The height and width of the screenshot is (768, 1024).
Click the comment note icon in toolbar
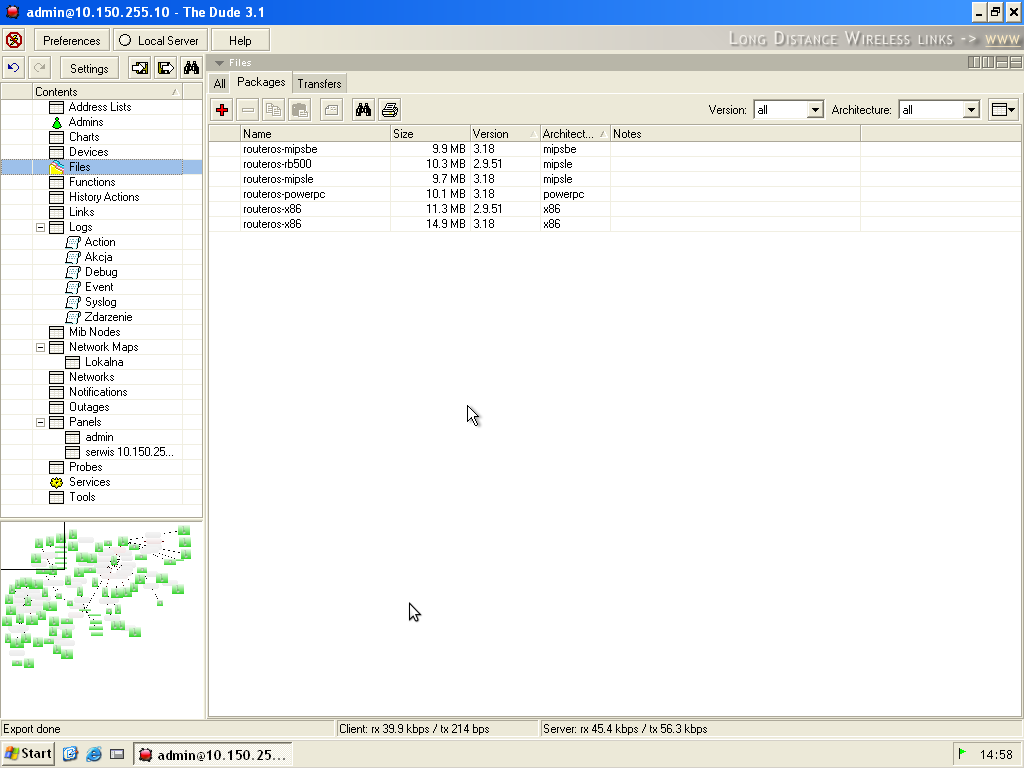pos(332,110)
